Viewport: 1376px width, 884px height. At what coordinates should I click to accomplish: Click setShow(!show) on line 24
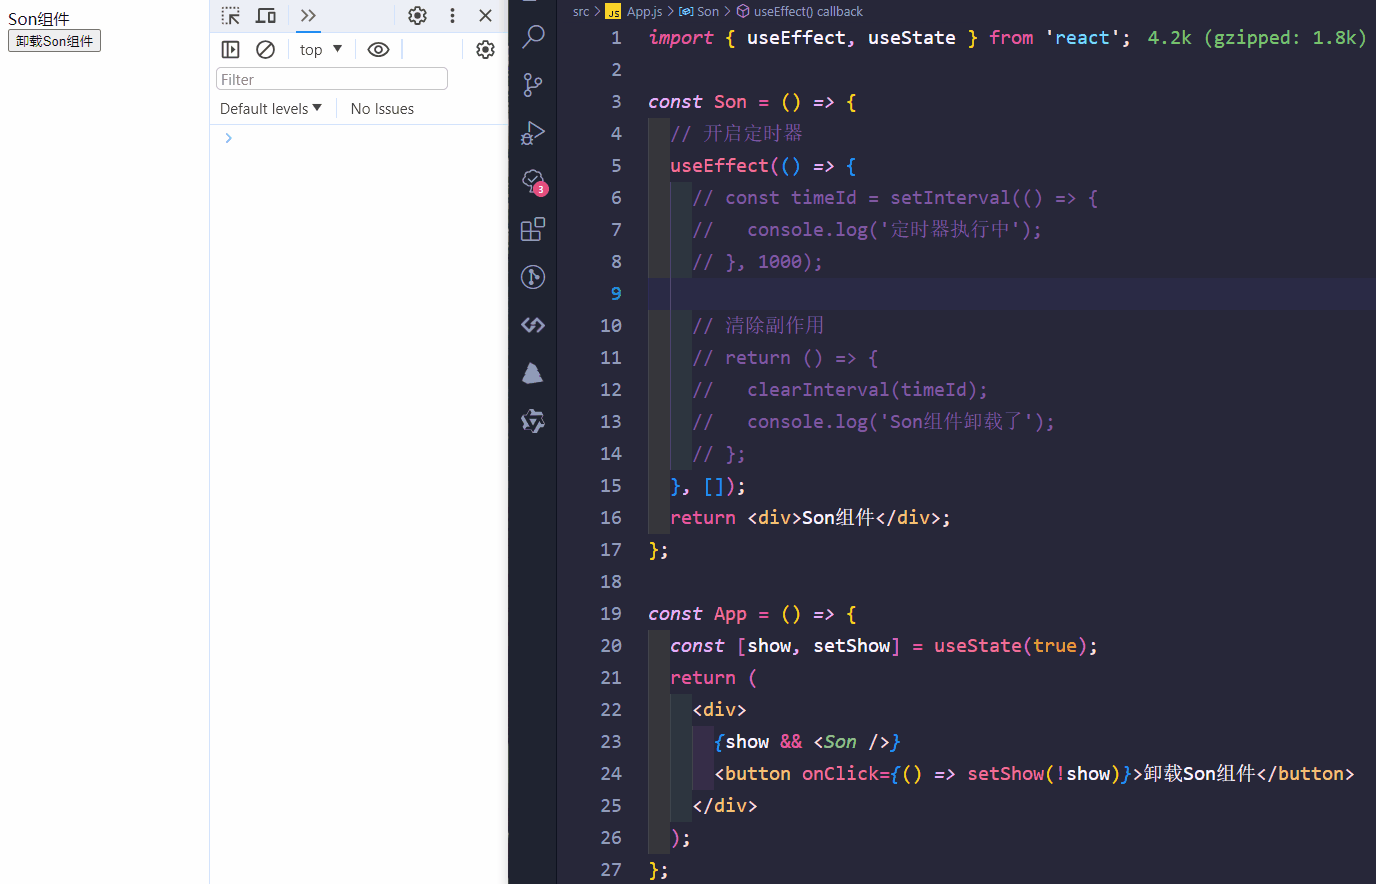1044,774
